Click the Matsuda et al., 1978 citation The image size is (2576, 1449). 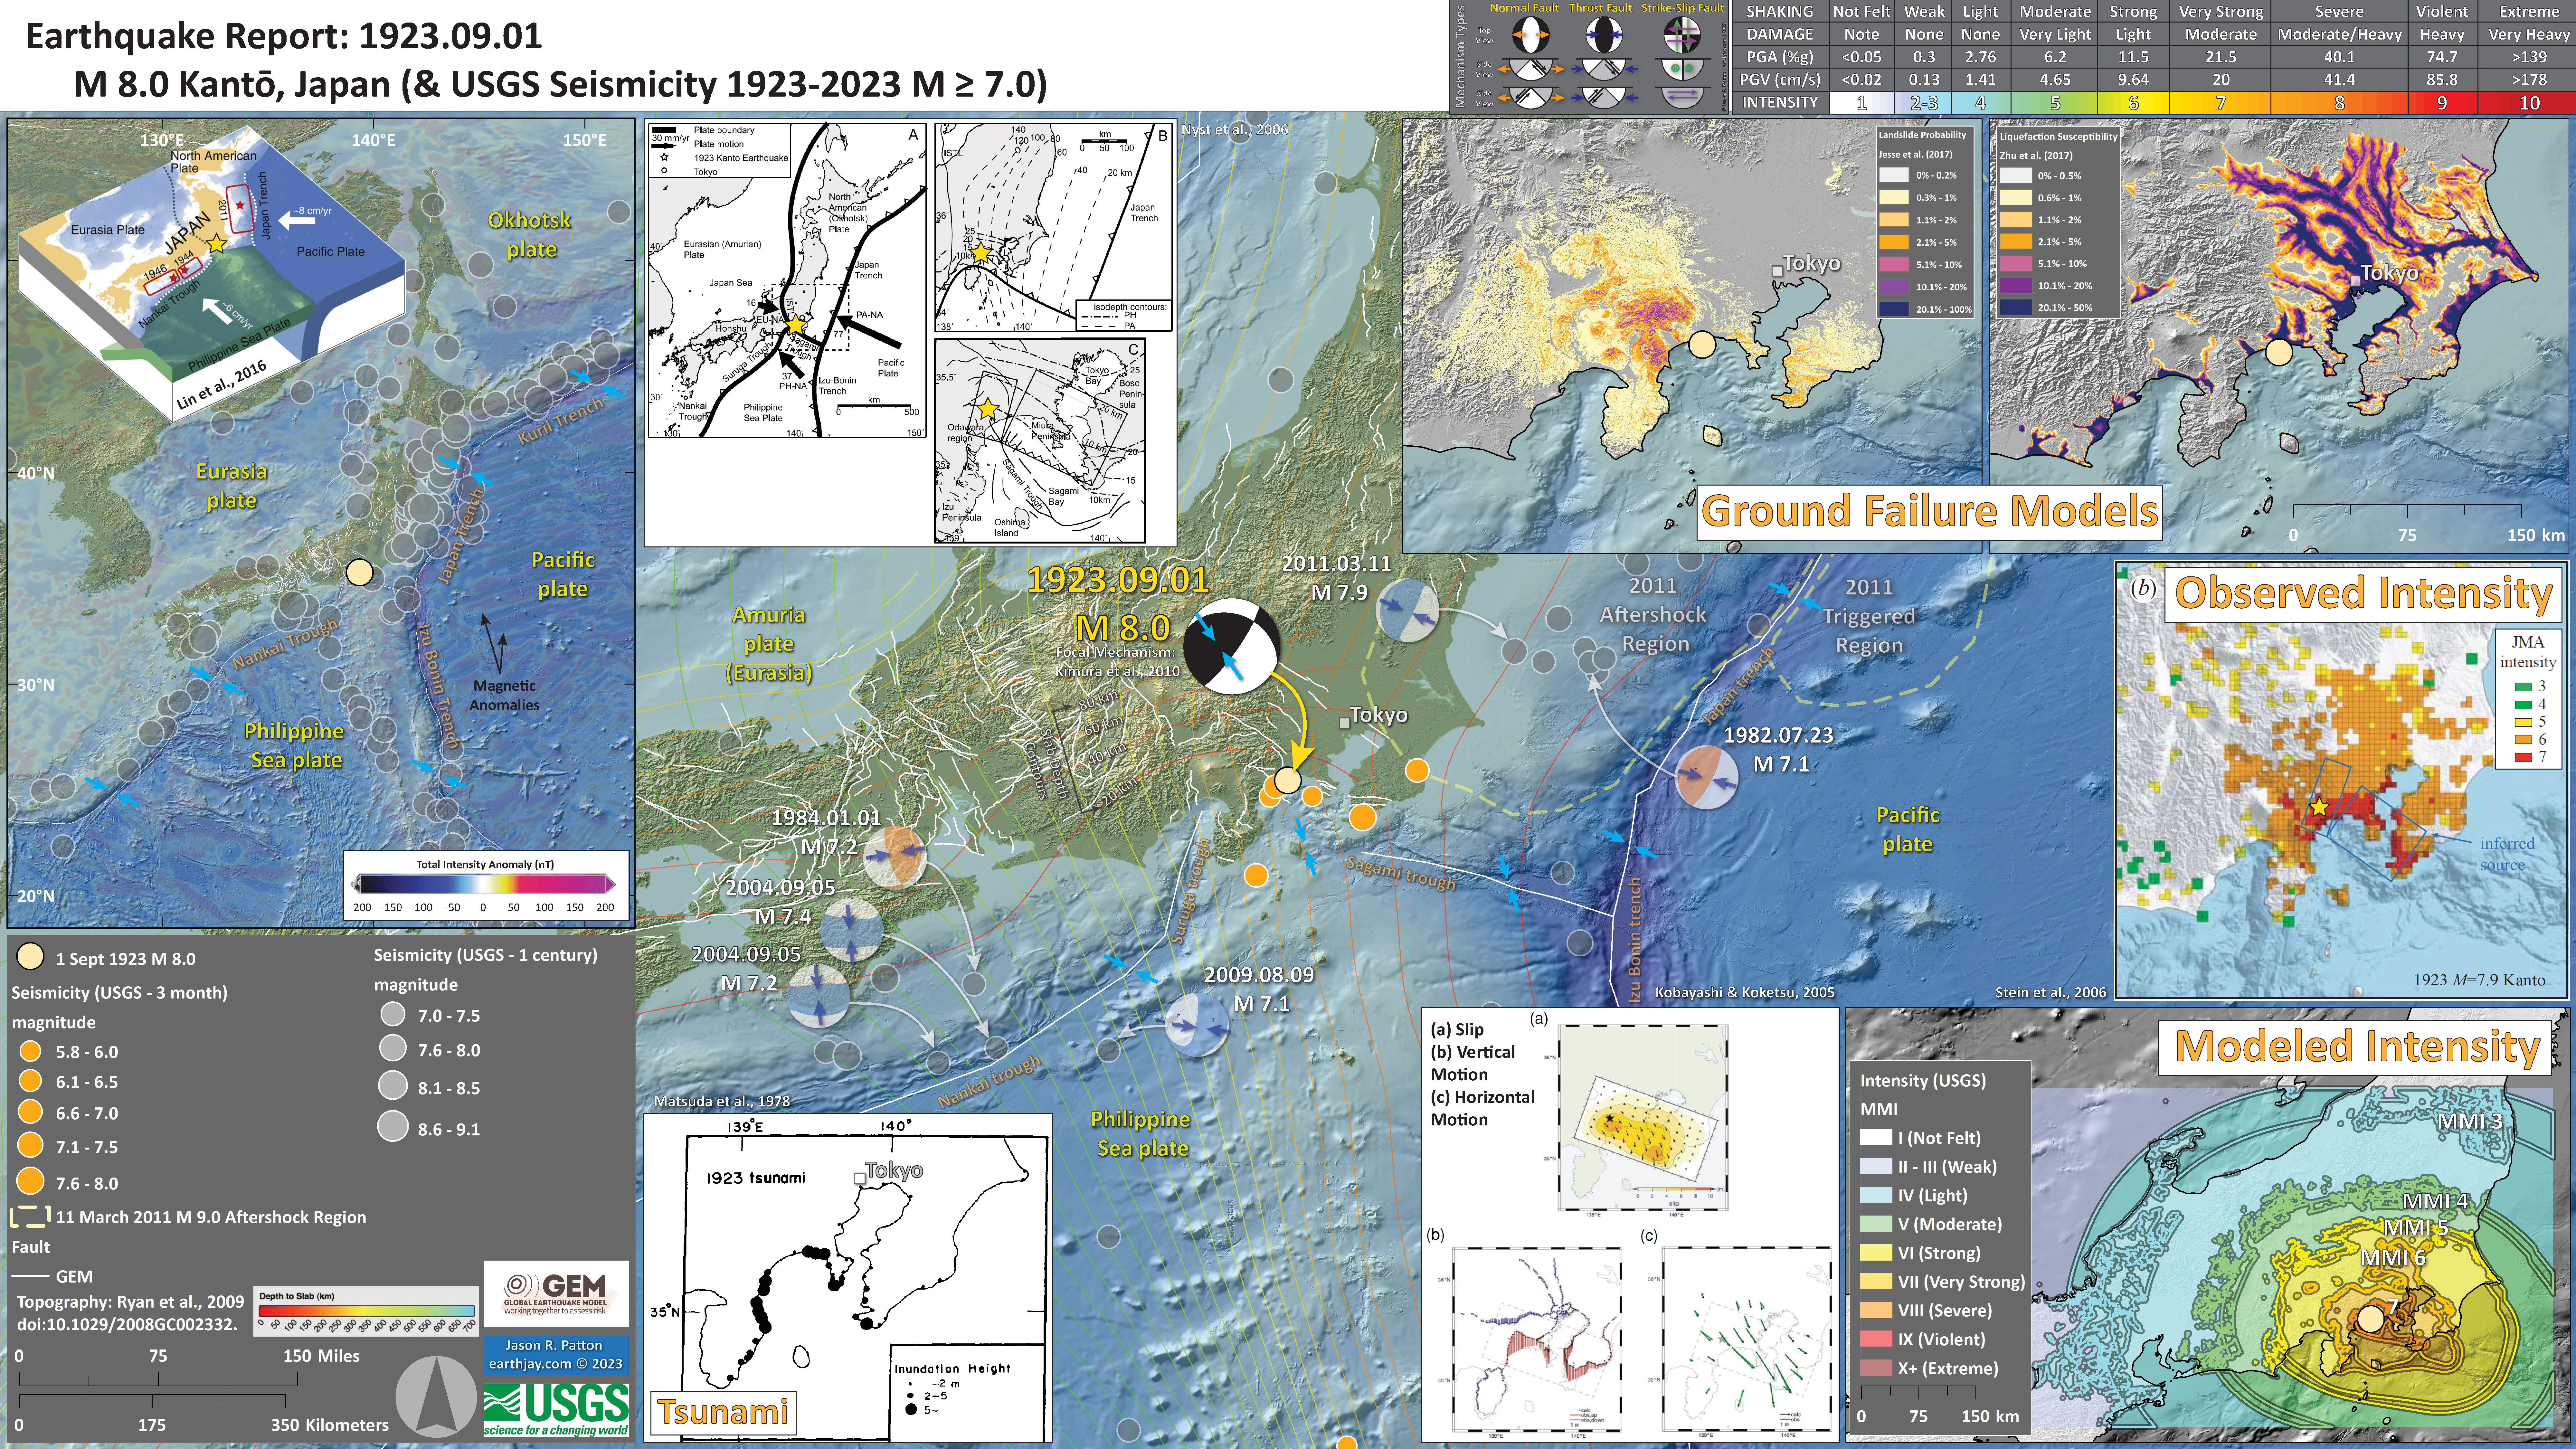722,1101
